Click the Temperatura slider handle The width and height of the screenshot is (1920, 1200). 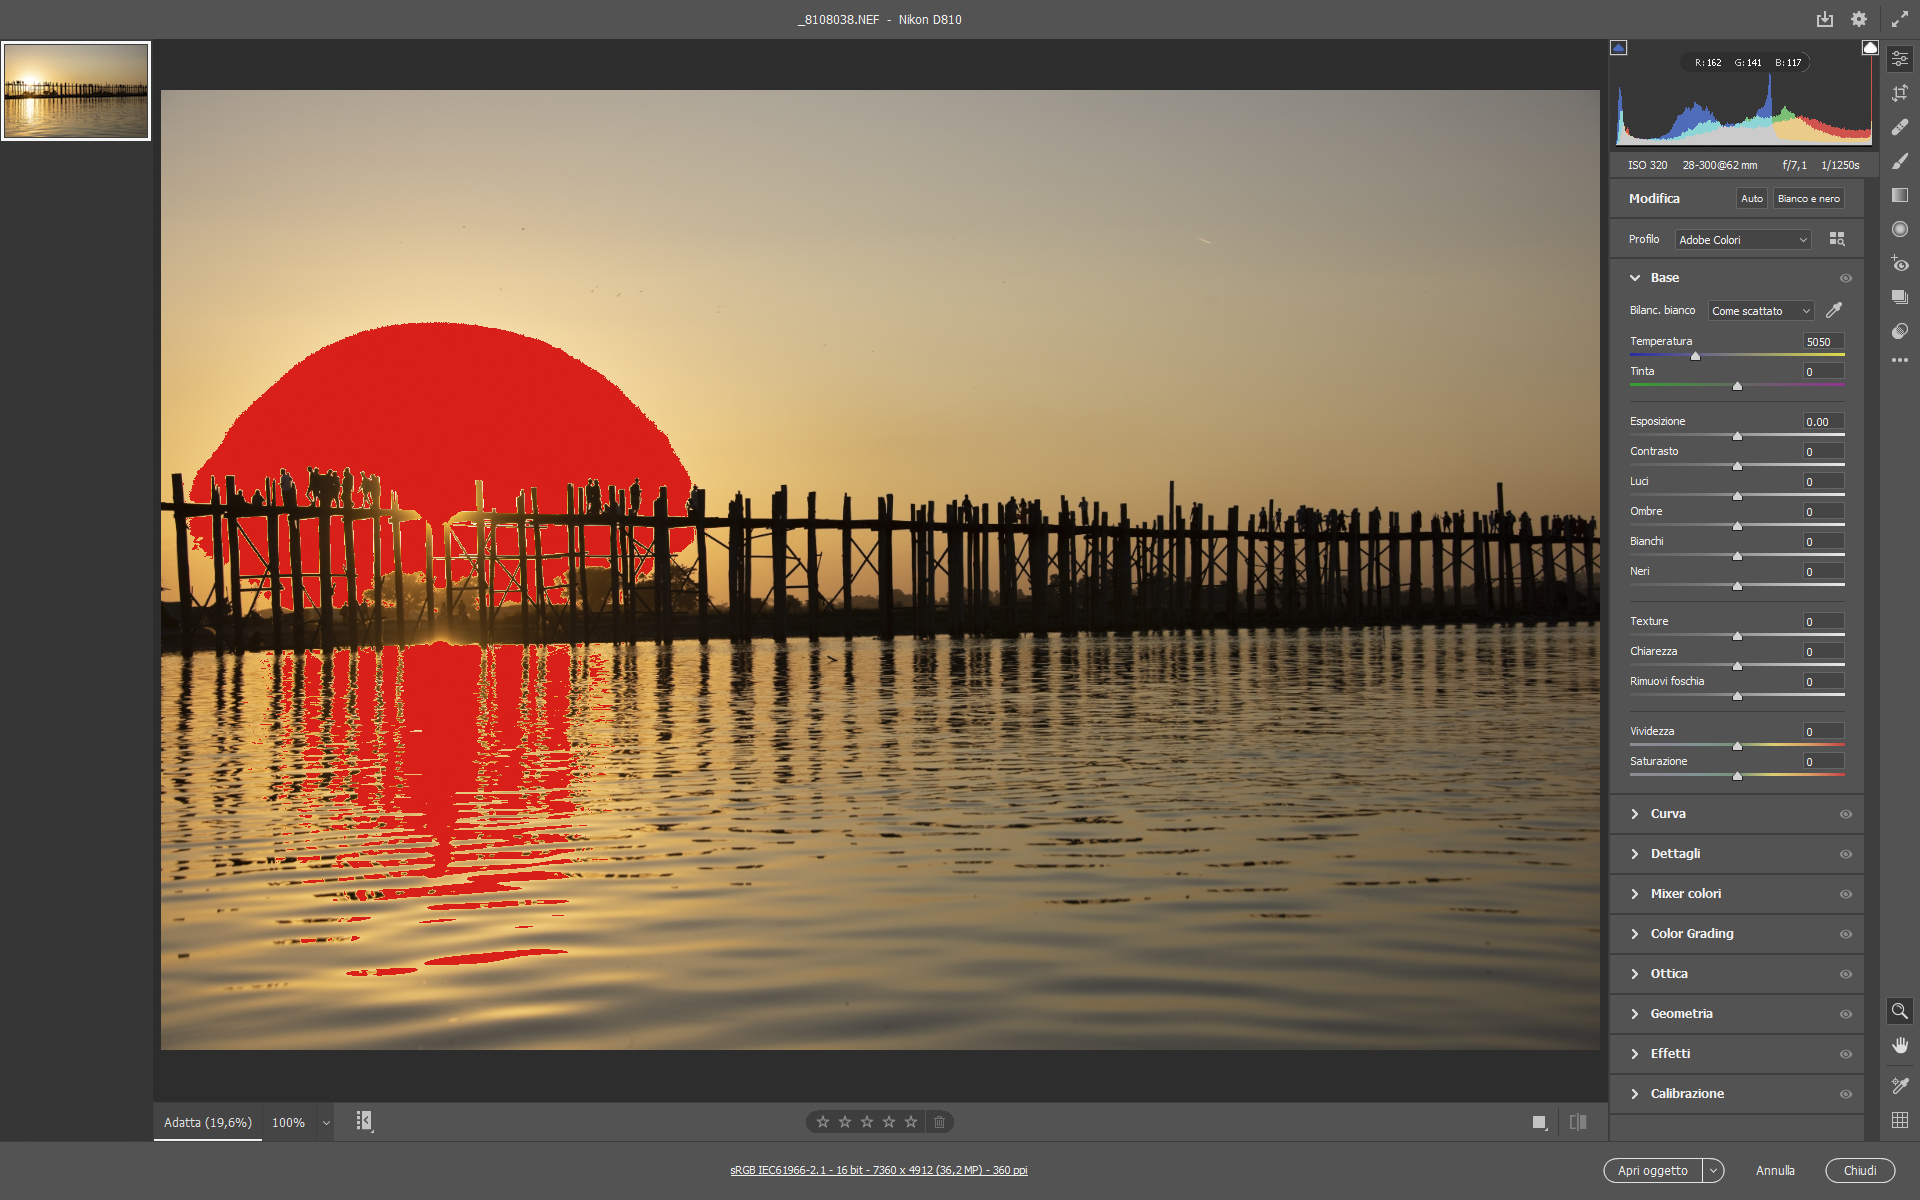click(x=1695, y=356)
